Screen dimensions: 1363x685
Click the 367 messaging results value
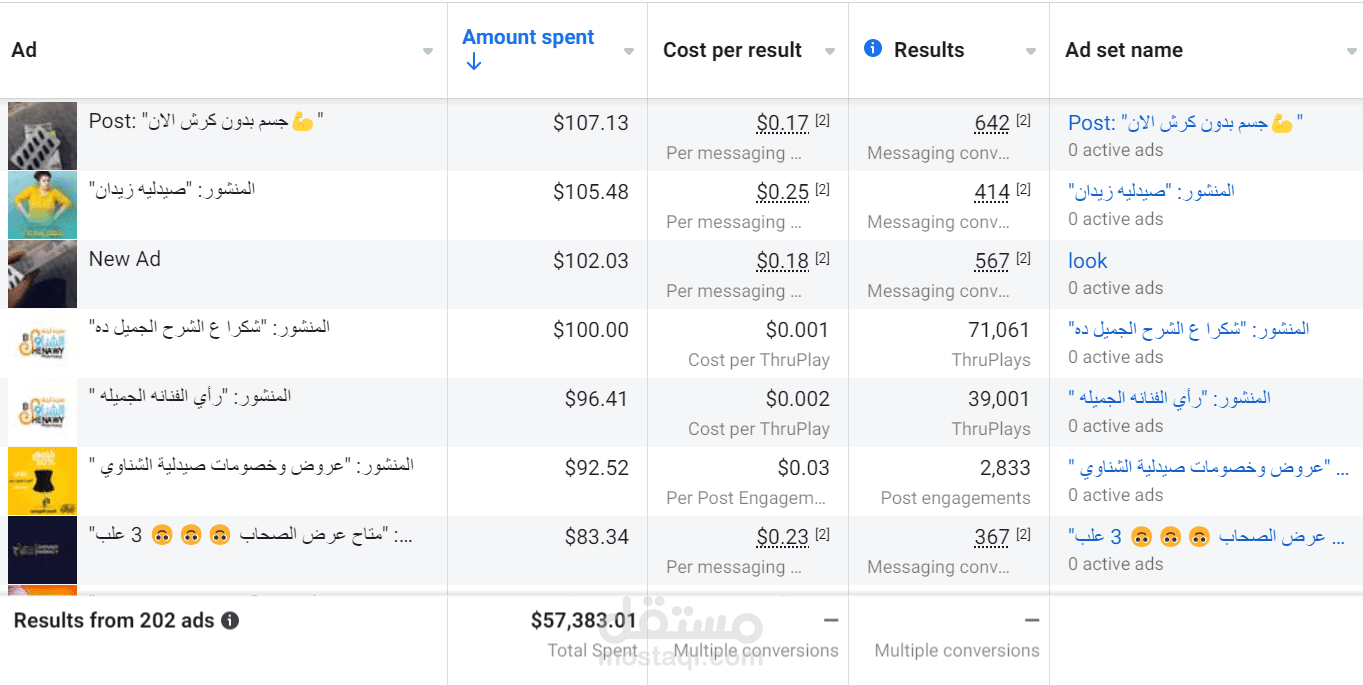992,537
